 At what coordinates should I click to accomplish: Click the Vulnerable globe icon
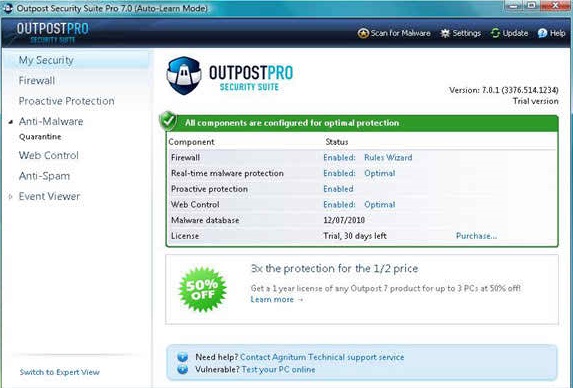[182, 369]
